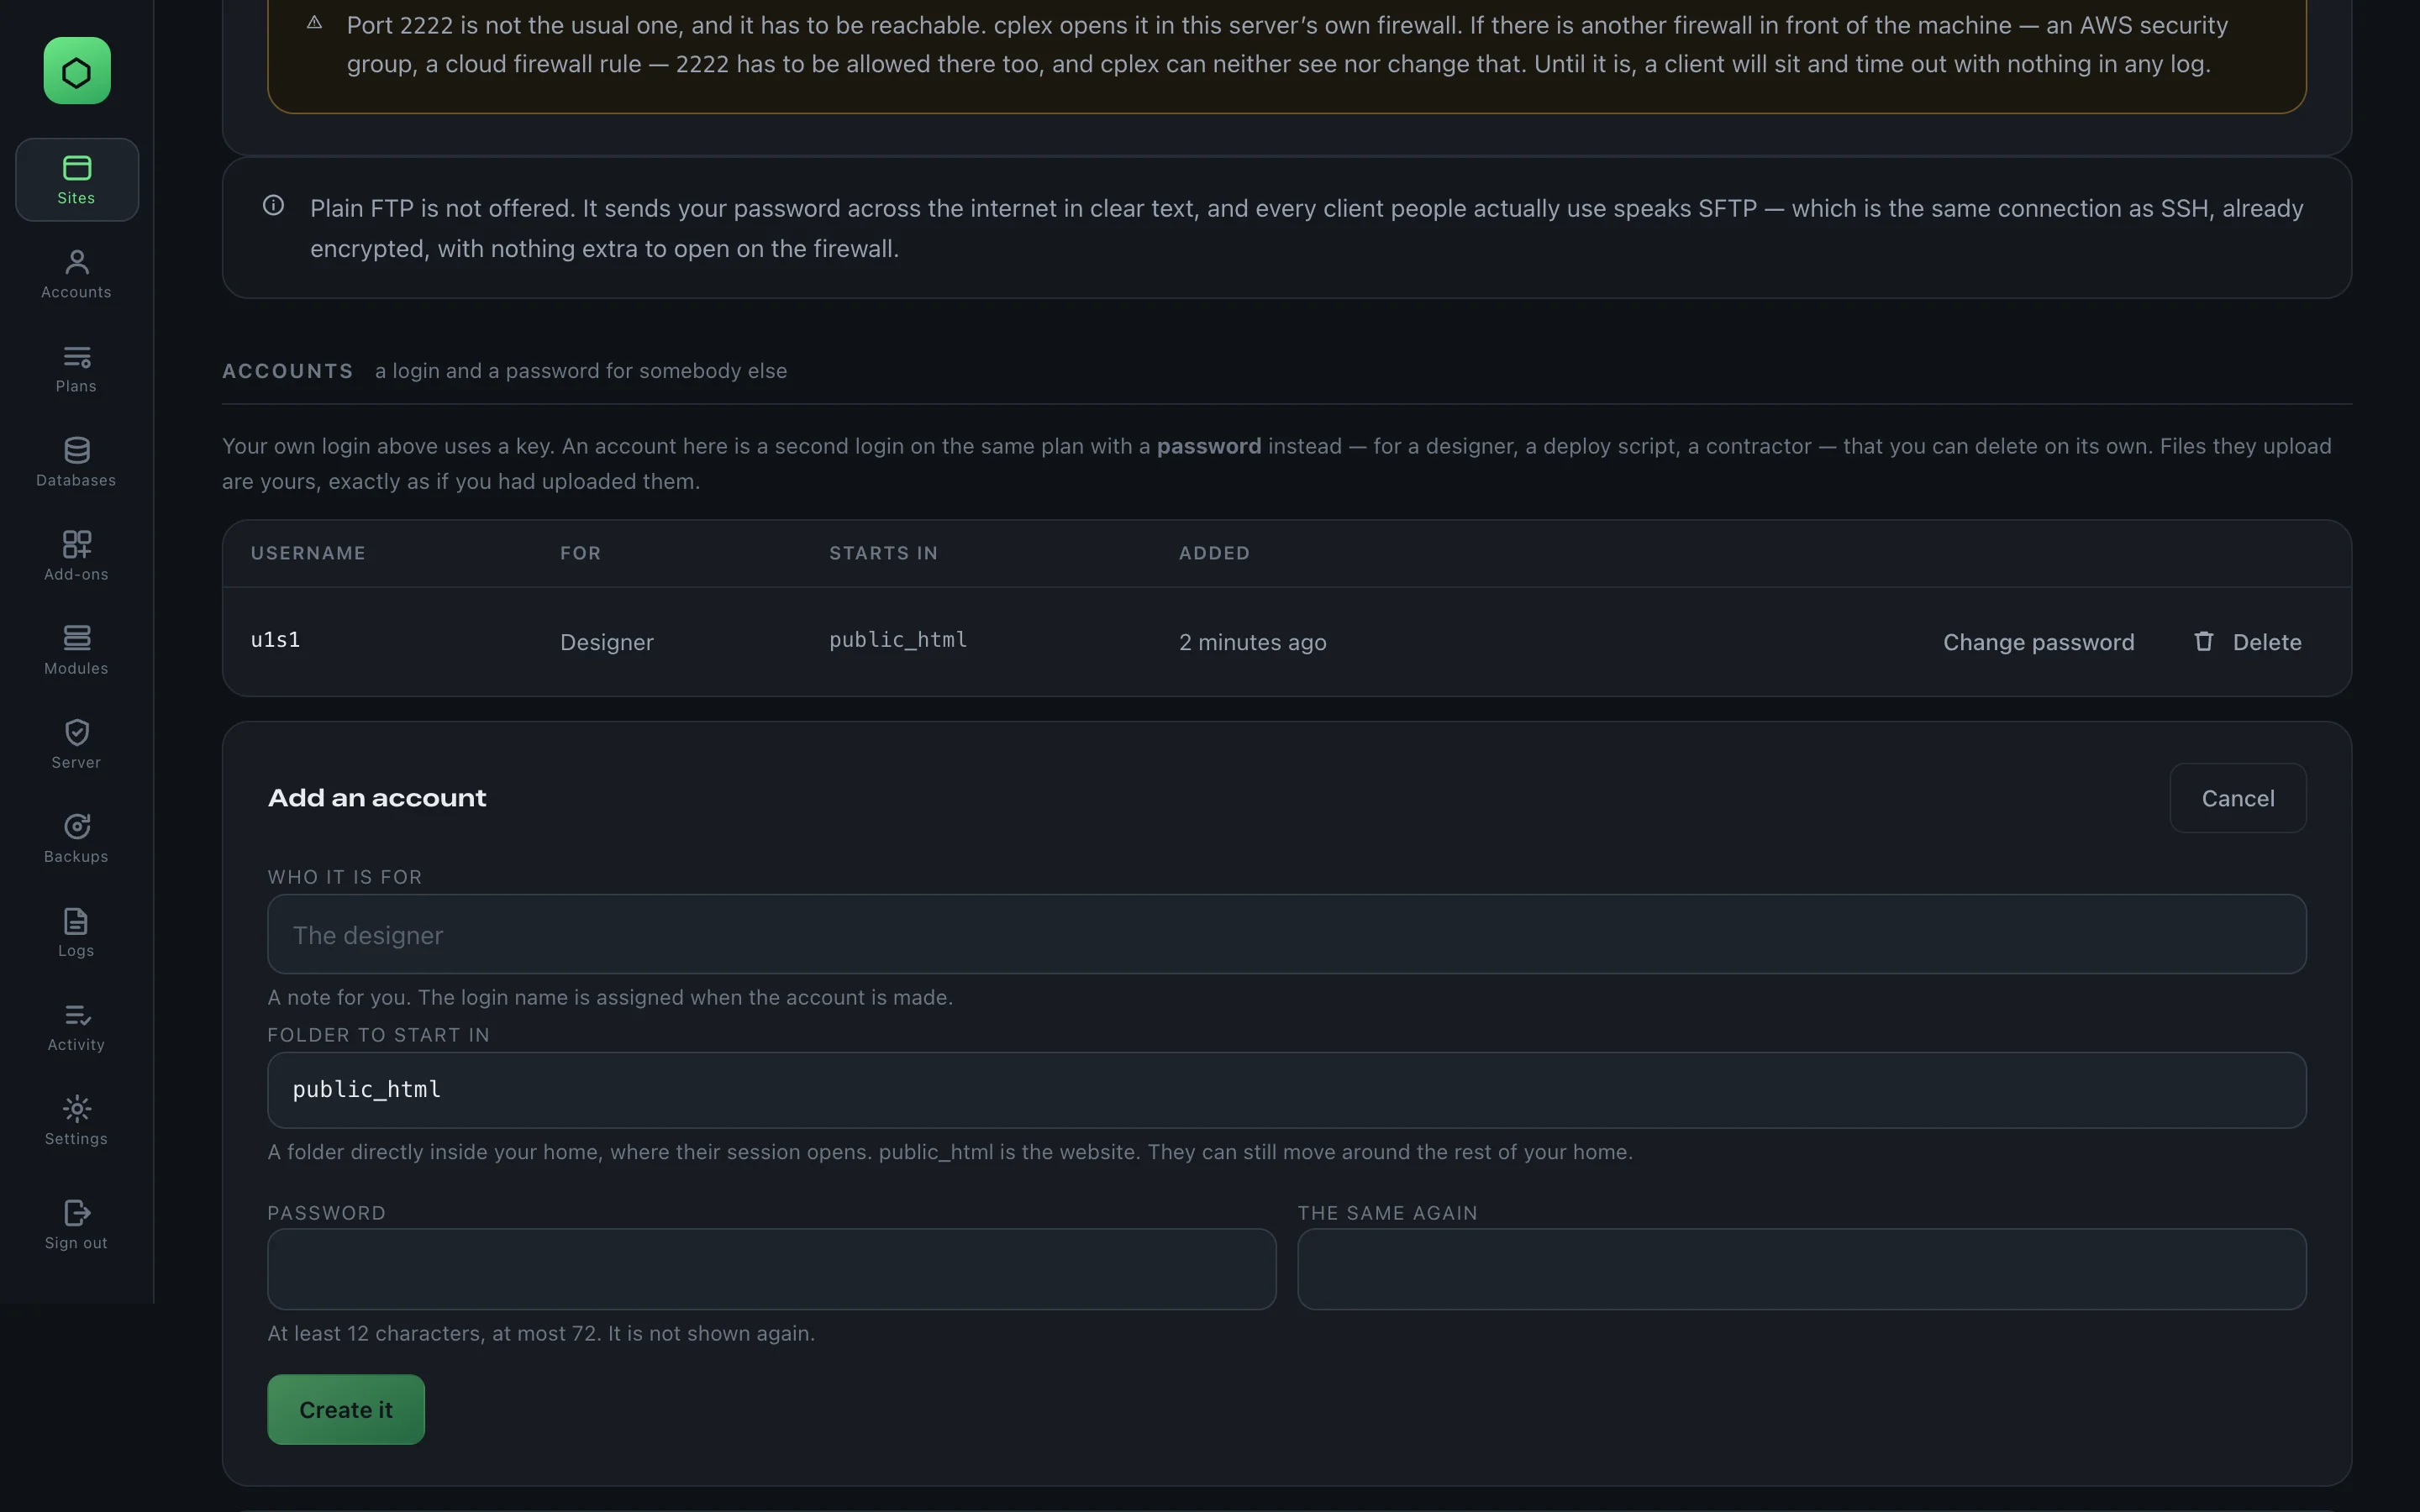Click public_html in the Starts in column

[898, 640]
